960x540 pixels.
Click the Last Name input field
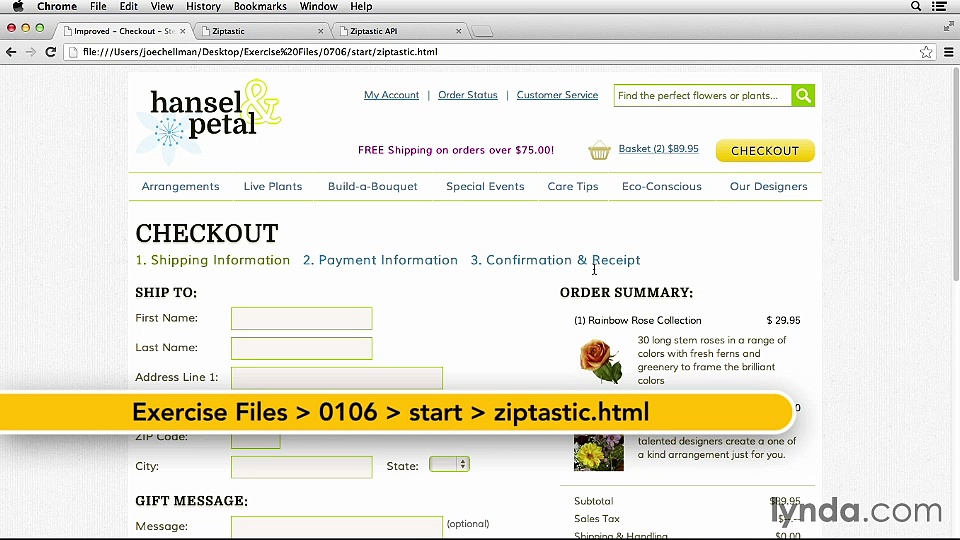click(x=302, y=348)
